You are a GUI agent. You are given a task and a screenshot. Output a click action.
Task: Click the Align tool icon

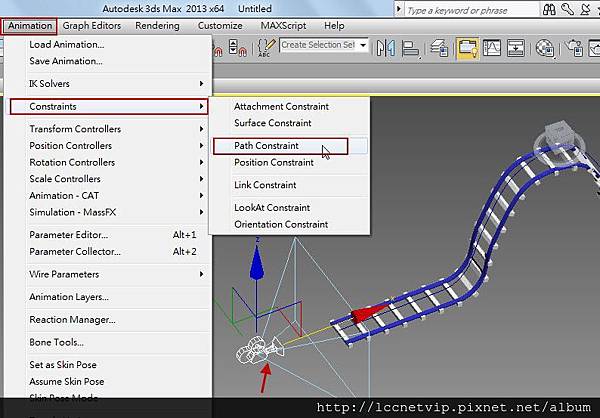pyautogui.click(x=410, y=48)
